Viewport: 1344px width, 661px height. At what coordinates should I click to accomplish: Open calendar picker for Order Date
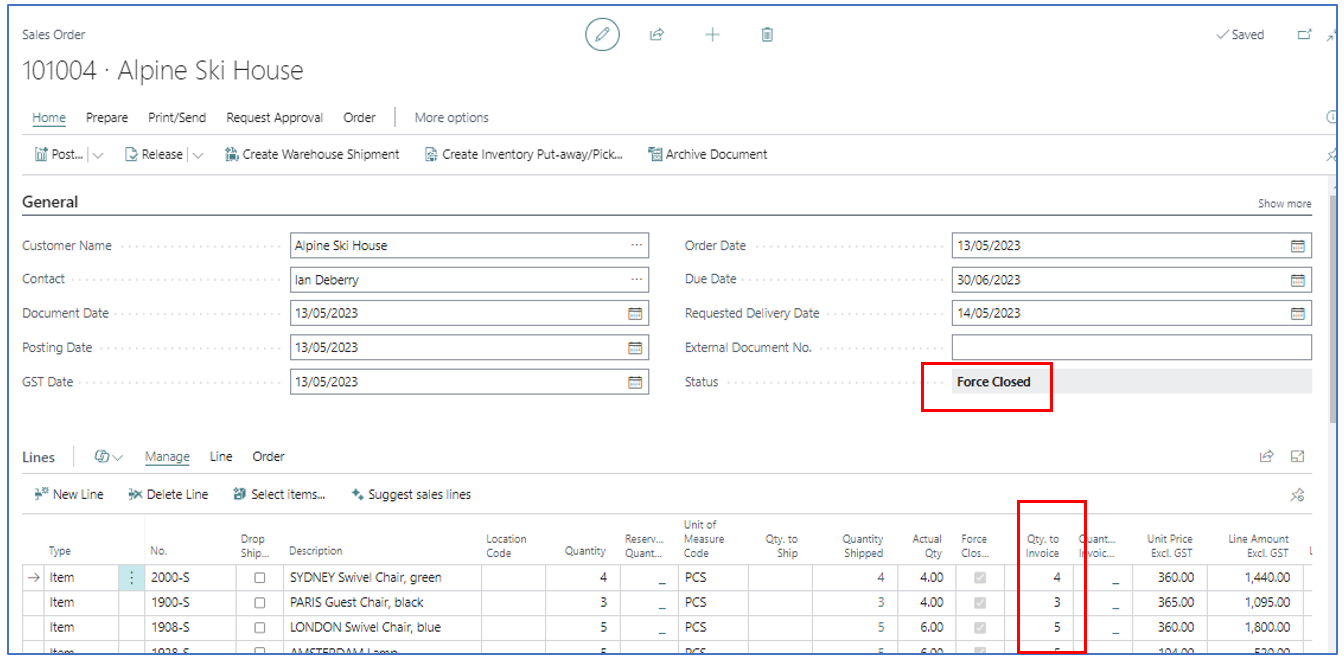tap(1297, 246)
